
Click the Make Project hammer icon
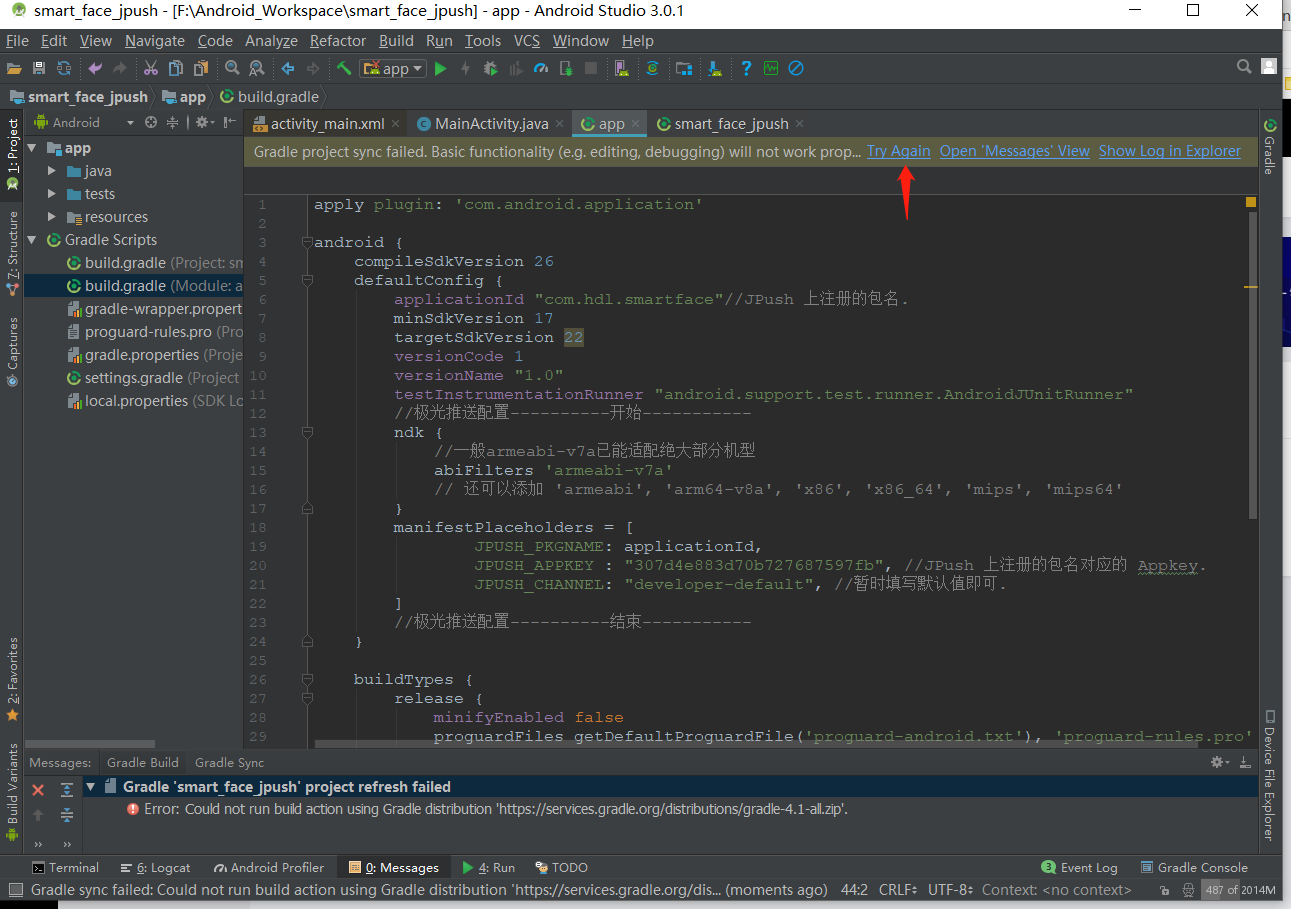344,68
